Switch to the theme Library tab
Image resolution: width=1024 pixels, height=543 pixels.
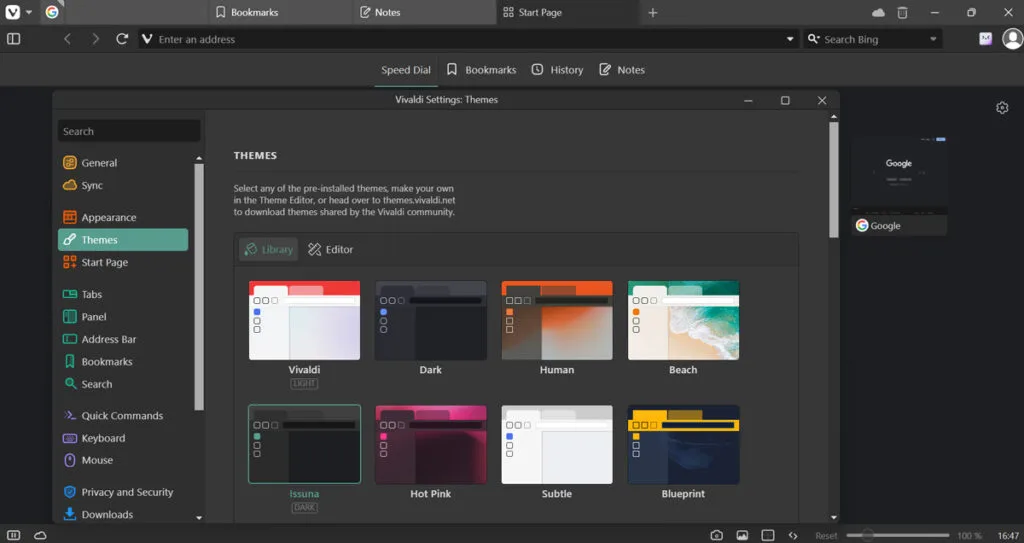click(x=268, y=250)
